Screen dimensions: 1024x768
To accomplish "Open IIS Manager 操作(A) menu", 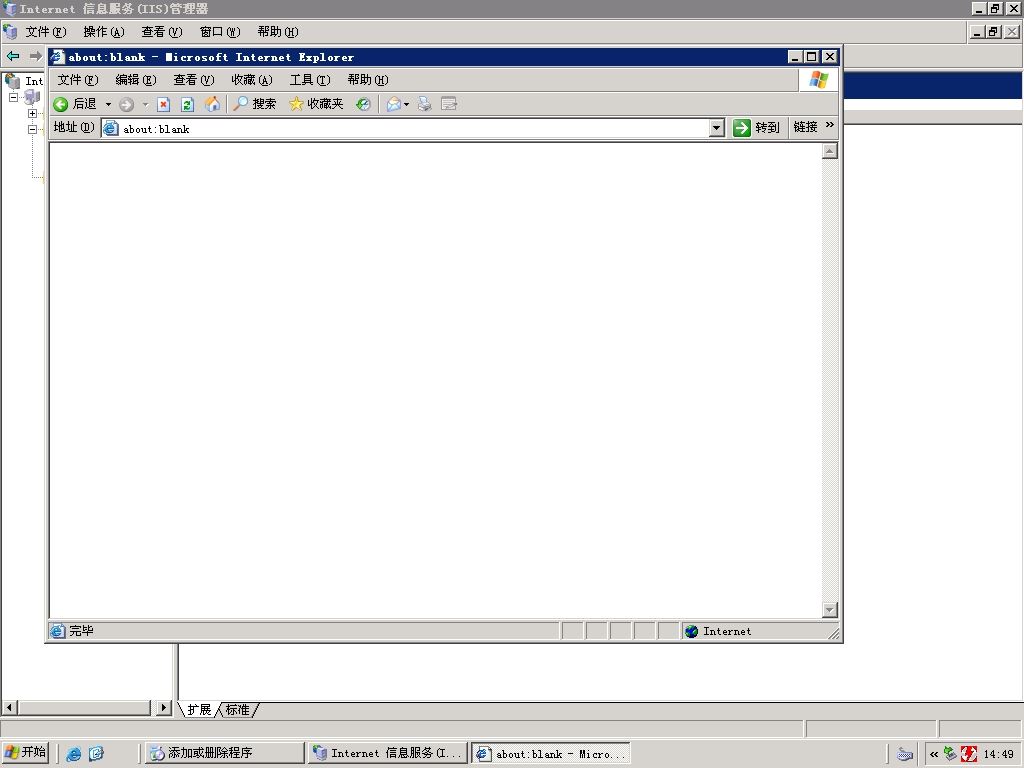I will (x=104, y=32).
